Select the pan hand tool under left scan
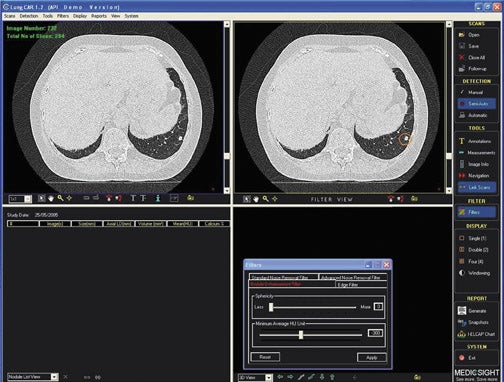The image size is (504, 382). 51,198
